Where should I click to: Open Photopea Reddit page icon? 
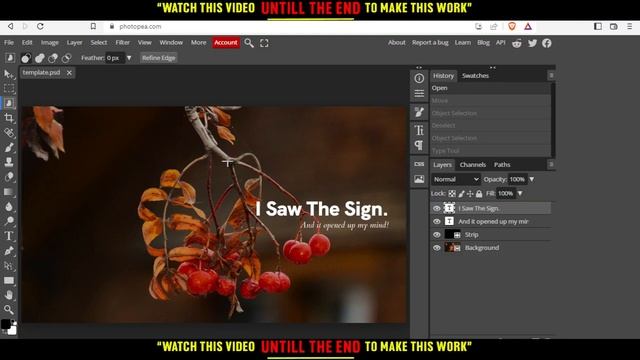517,43
